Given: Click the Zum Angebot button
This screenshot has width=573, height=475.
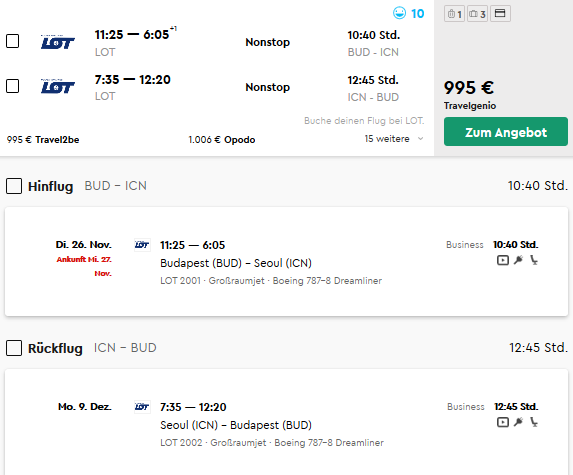Looking at the screenshot, I should coord(506,132).
